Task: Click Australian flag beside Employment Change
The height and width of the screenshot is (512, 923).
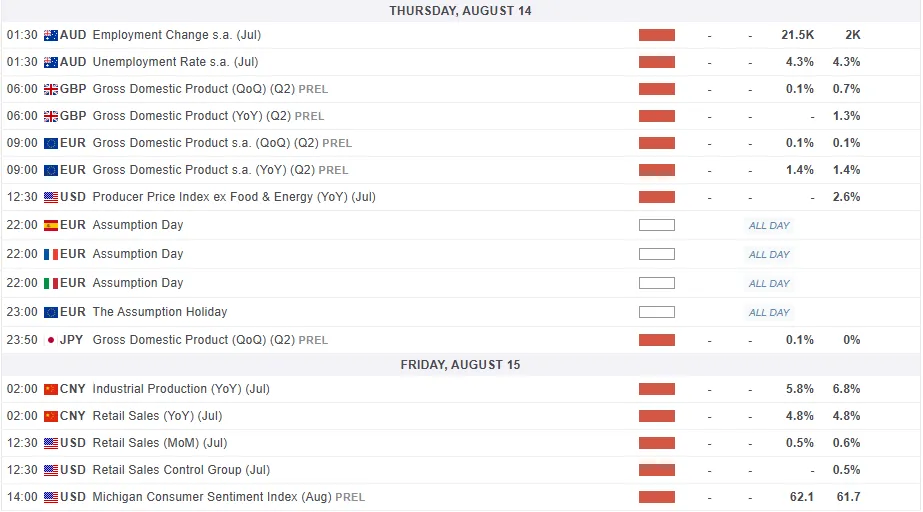Action: (x=51, y=35)
